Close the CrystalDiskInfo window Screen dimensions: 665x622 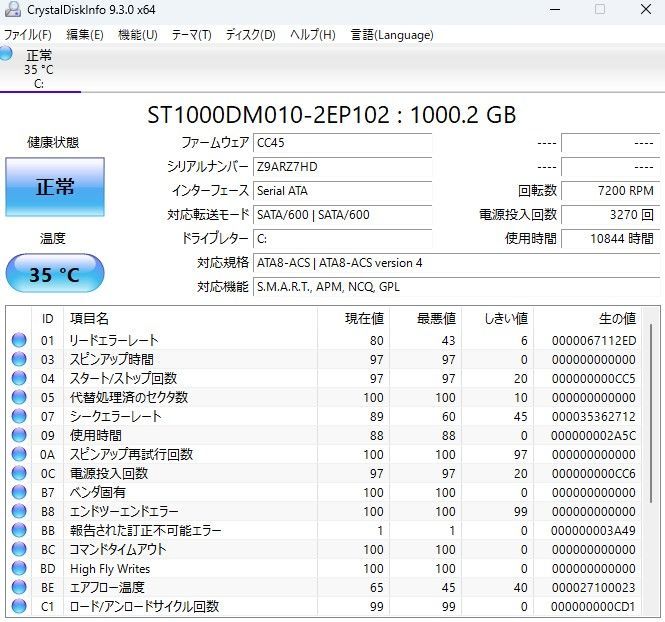(646, 9)
